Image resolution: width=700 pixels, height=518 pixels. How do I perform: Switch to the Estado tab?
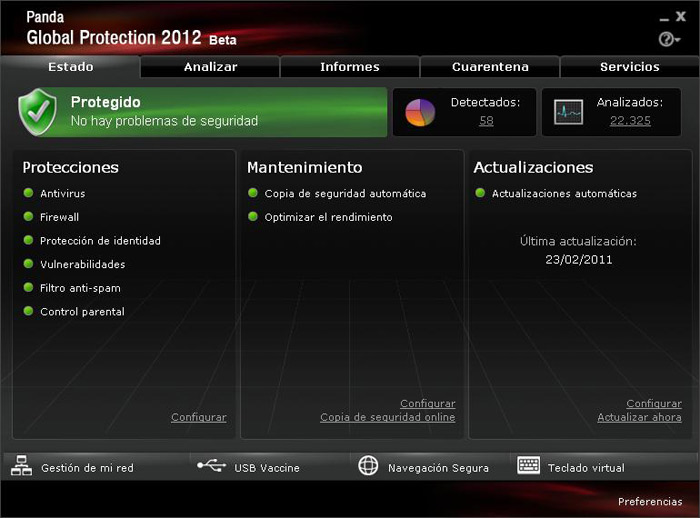coord(71,67)
